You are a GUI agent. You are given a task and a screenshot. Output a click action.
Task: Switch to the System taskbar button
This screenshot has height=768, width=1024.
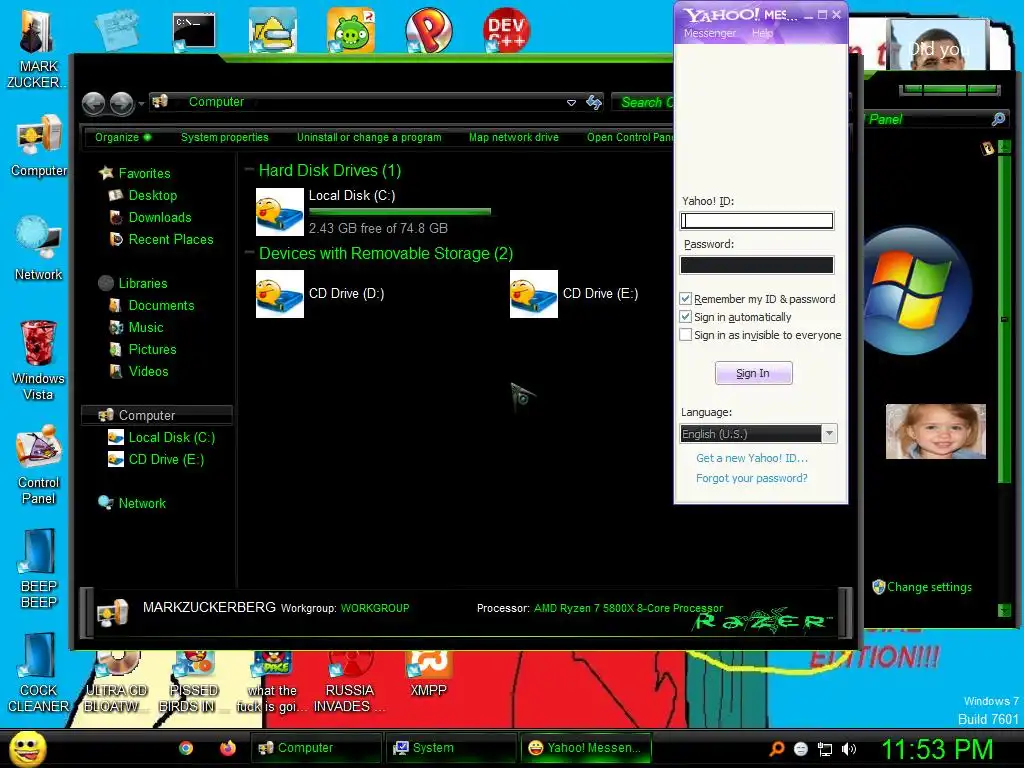[451, 748]
